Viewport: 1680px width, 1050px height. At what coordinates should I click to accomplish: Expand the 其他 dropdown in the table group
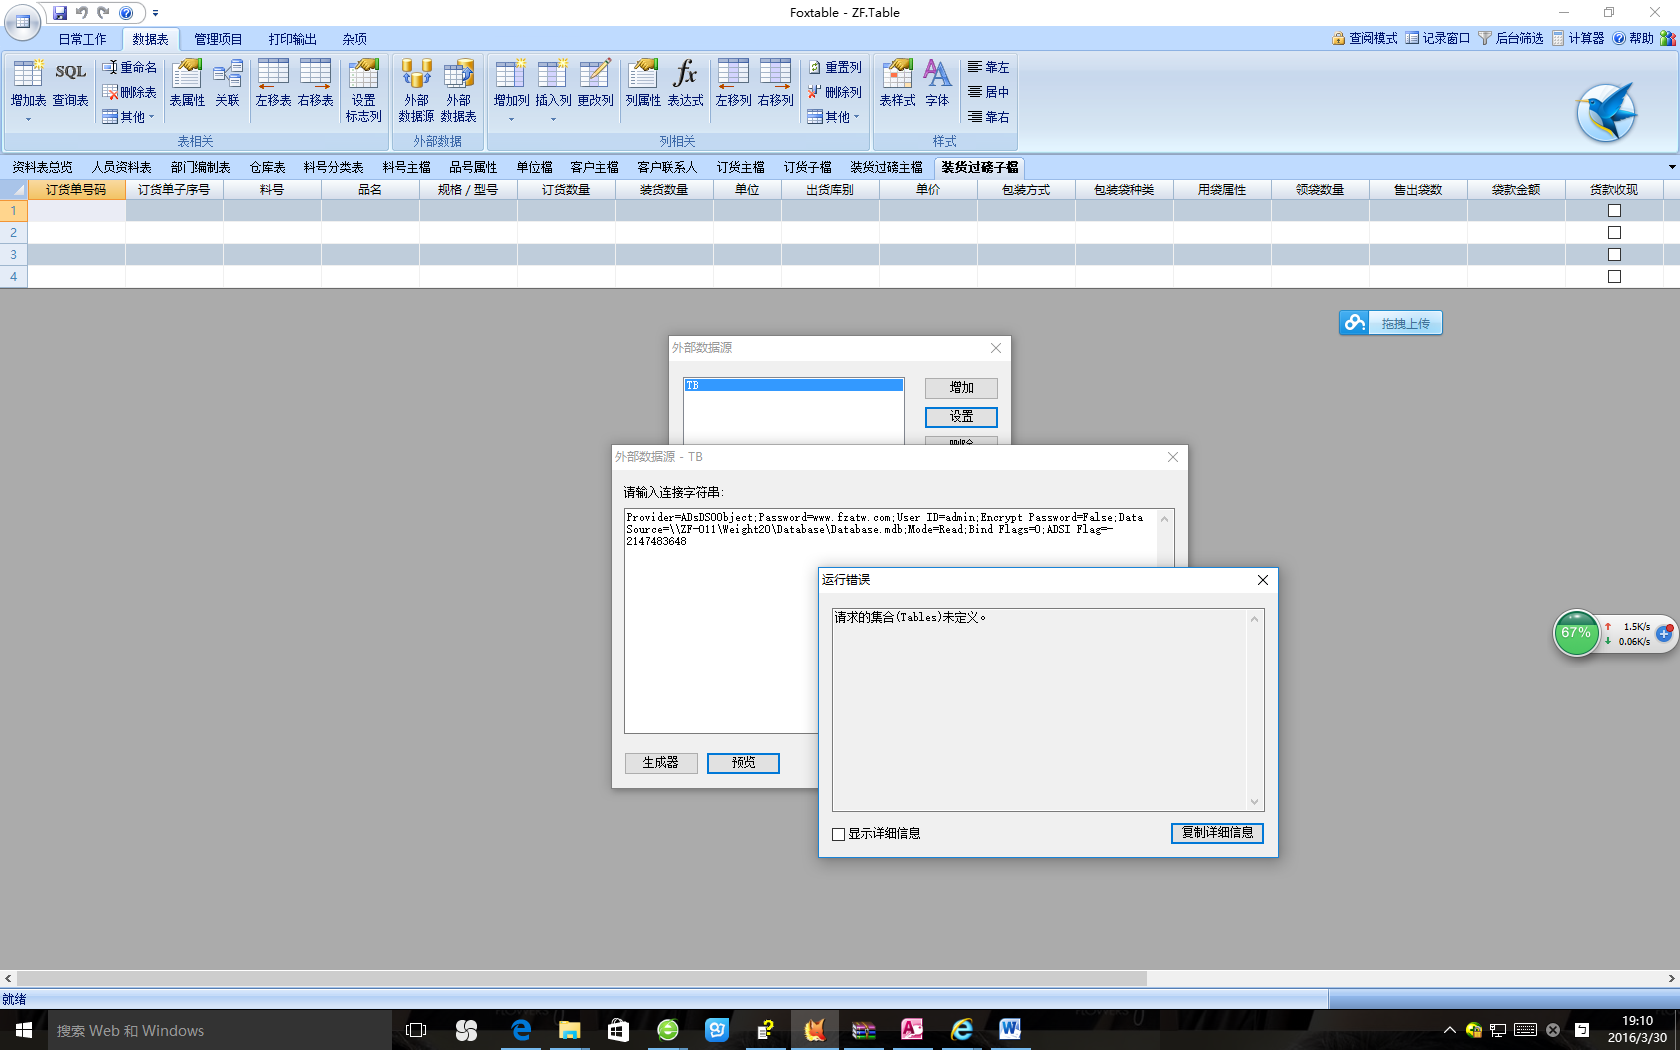pyautogui.click(x=130, y=117)
